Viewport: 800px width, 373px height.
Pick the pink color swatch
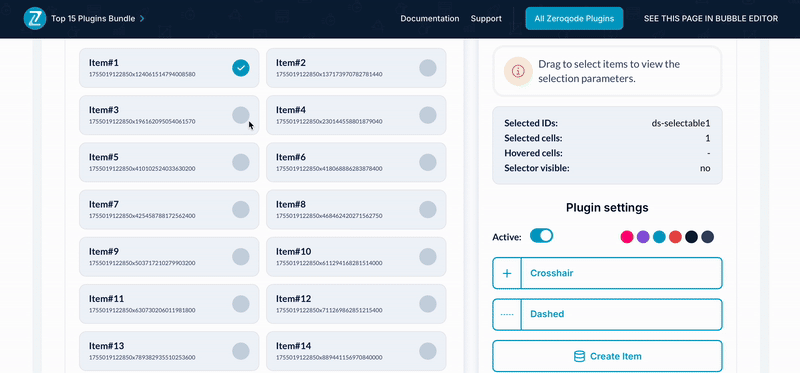point(627,237)
